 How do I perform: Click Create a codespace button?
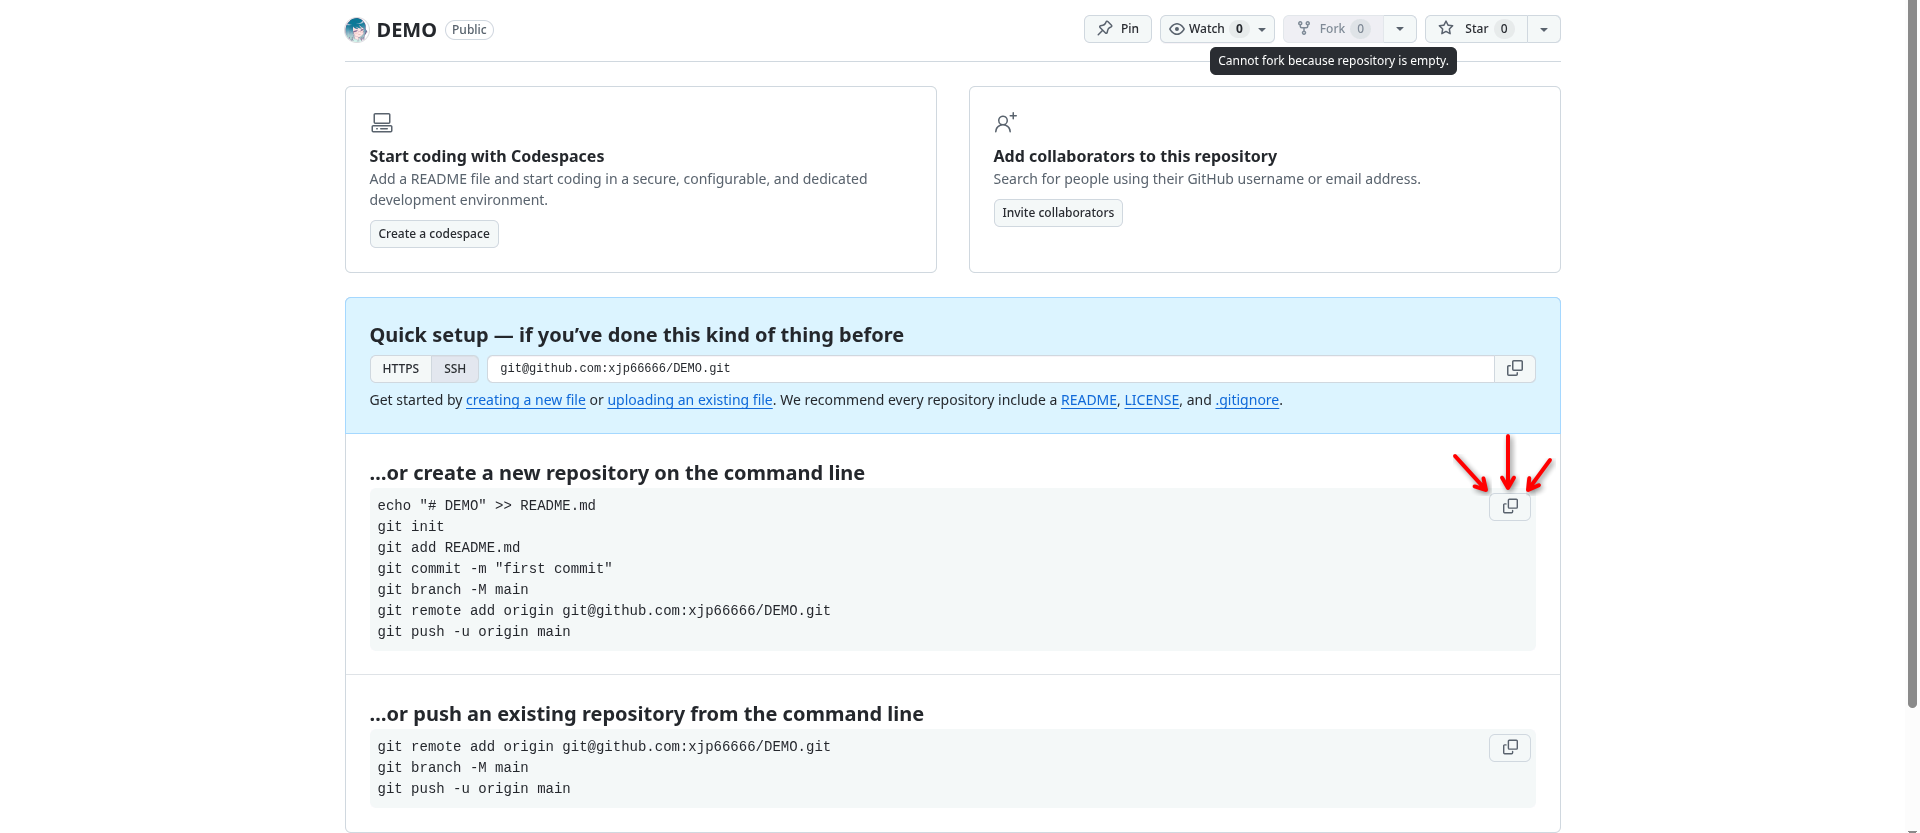point(434,234)
